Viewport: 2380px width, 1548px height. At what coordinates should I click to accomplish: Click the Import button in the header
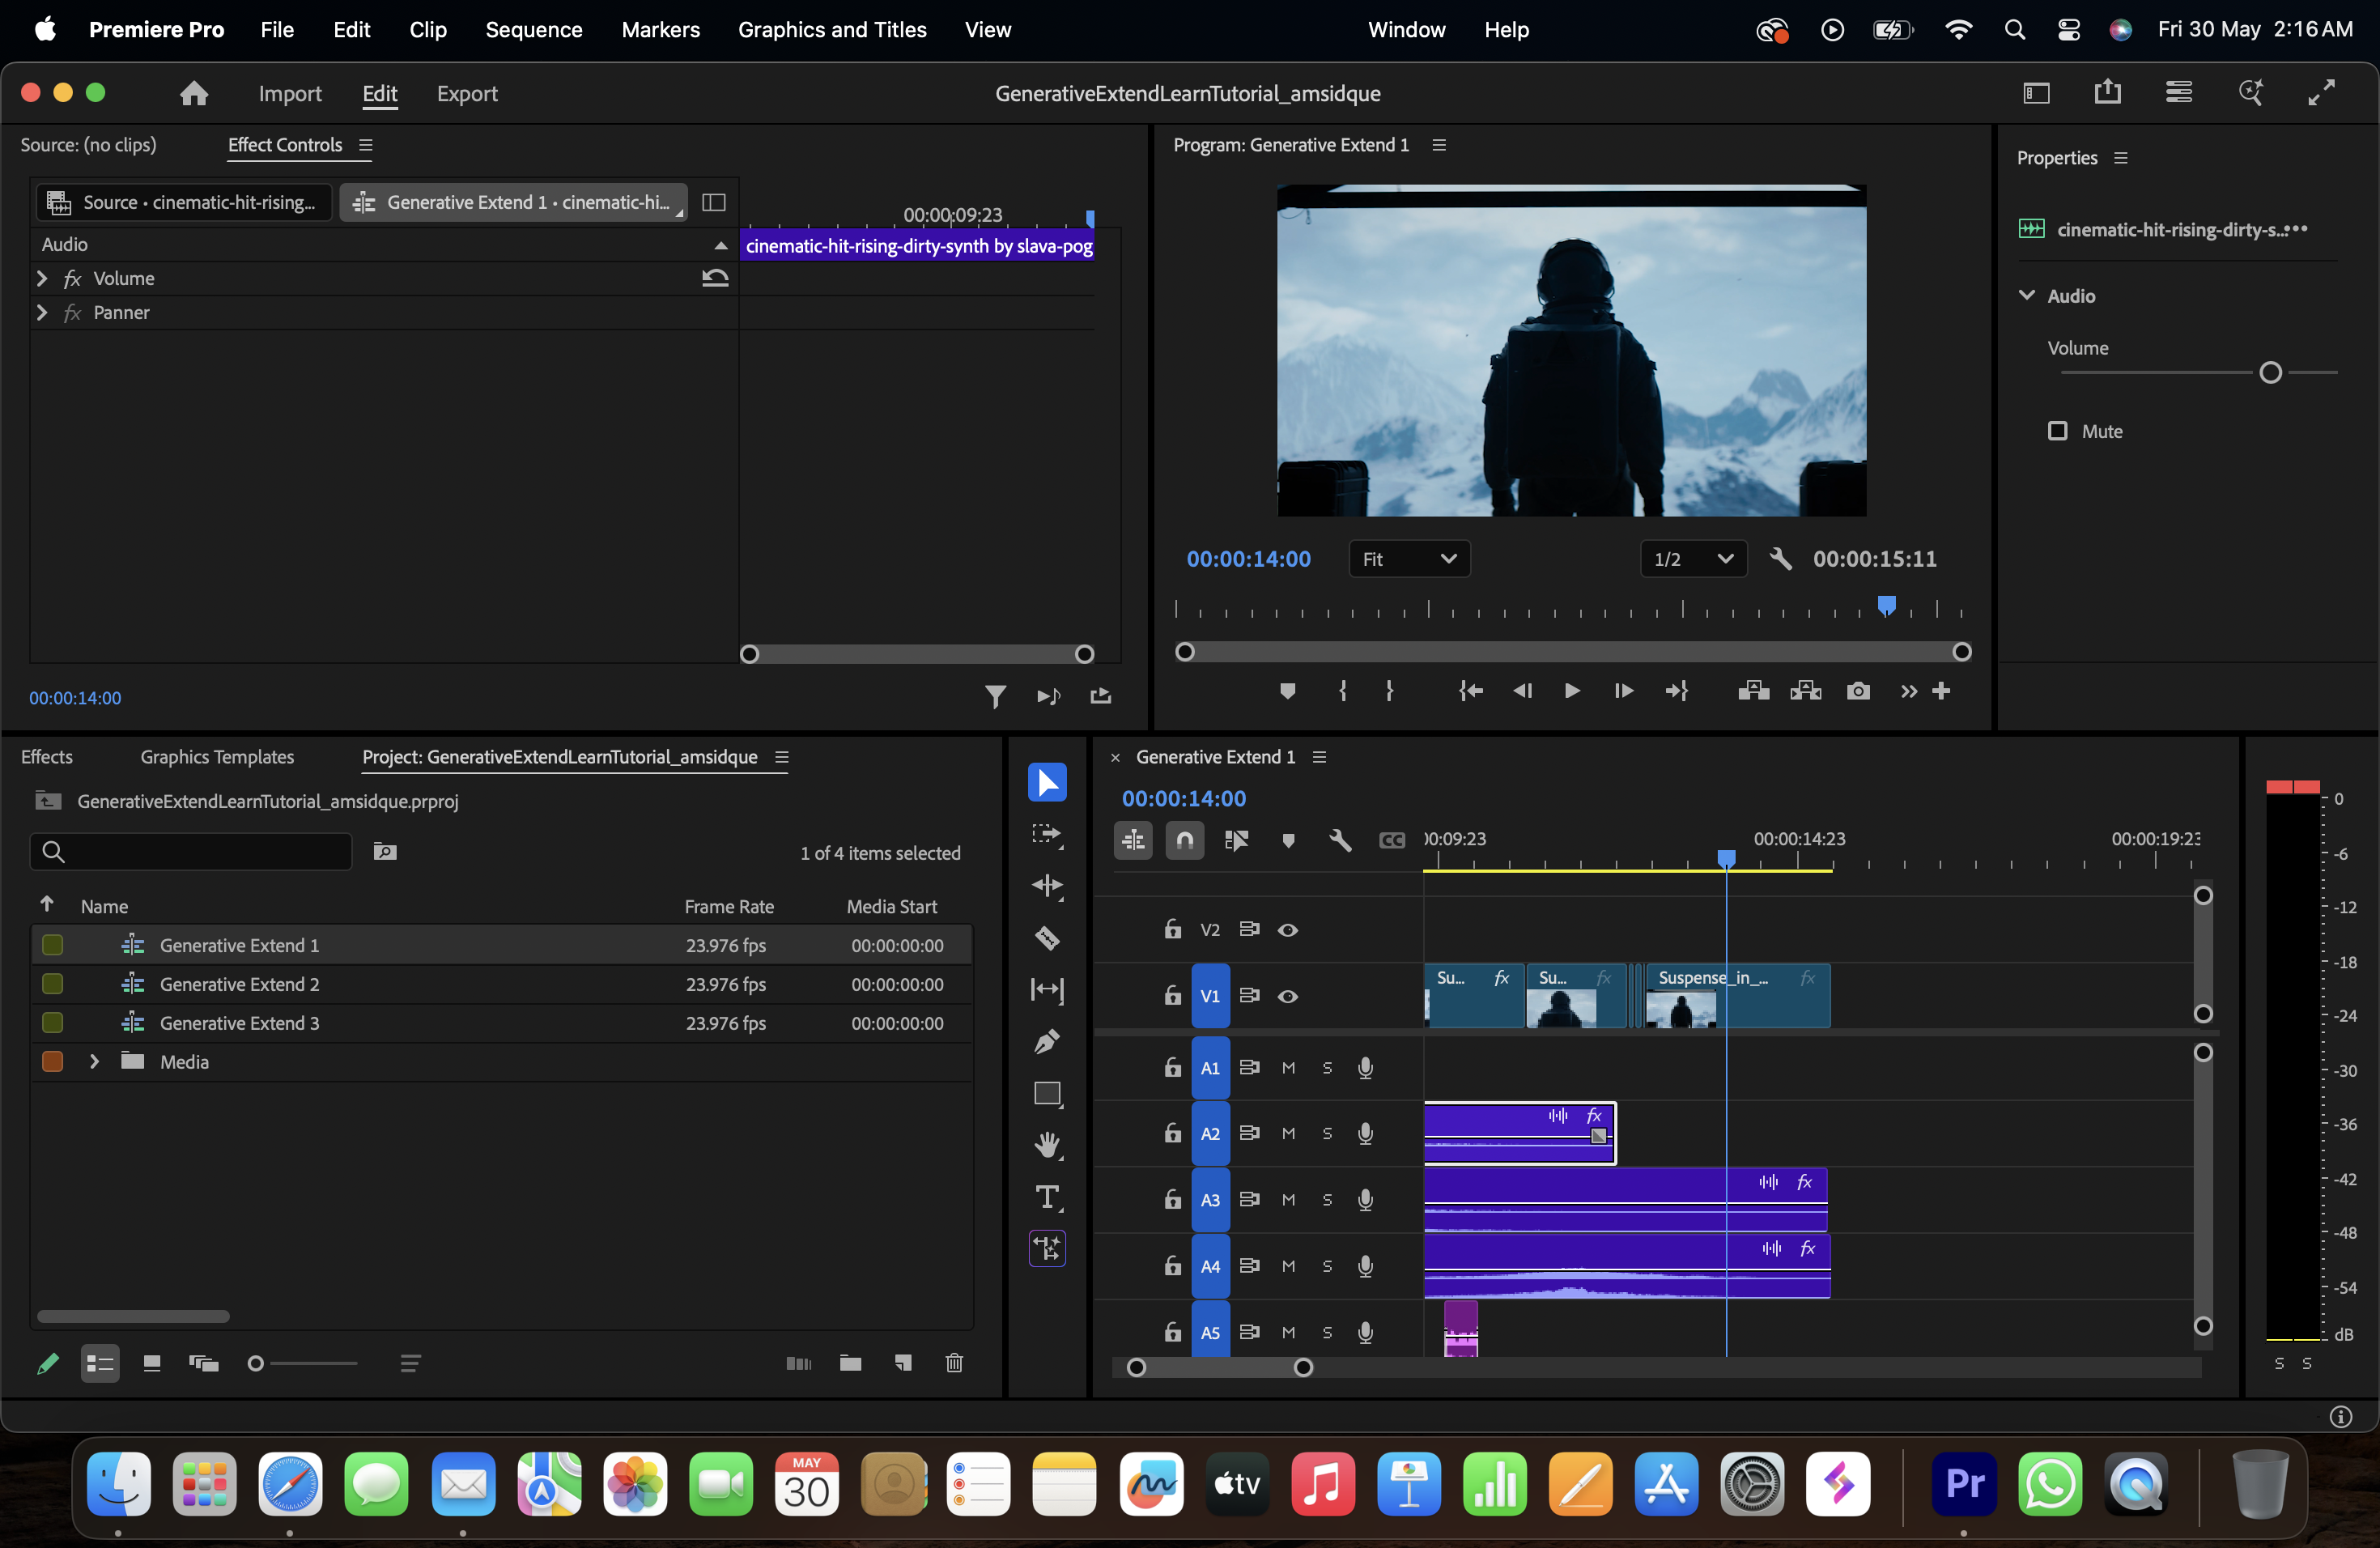[x=290, y=93]
